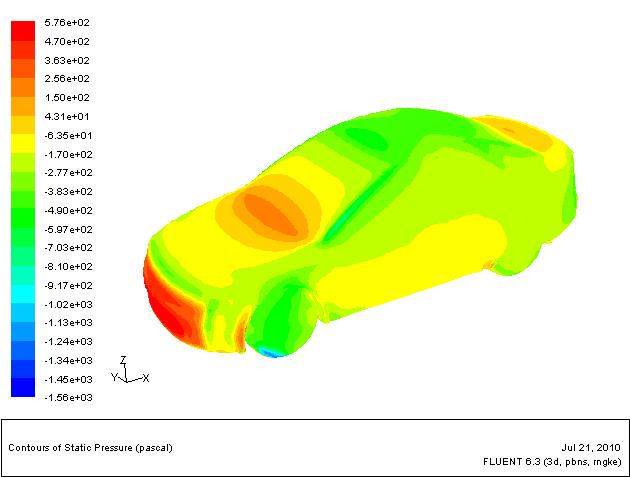The height and width of the screenshot is (477, 630).
Task: Click the Jul 21, 2010 date text
Action: tap(591, 448)
